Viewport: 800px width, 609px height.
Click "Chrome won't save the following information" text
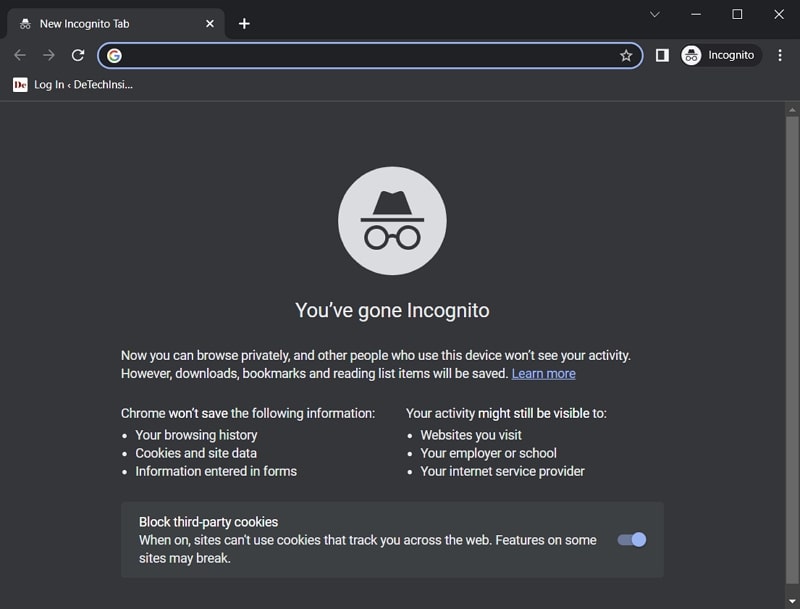click(248, 413)
